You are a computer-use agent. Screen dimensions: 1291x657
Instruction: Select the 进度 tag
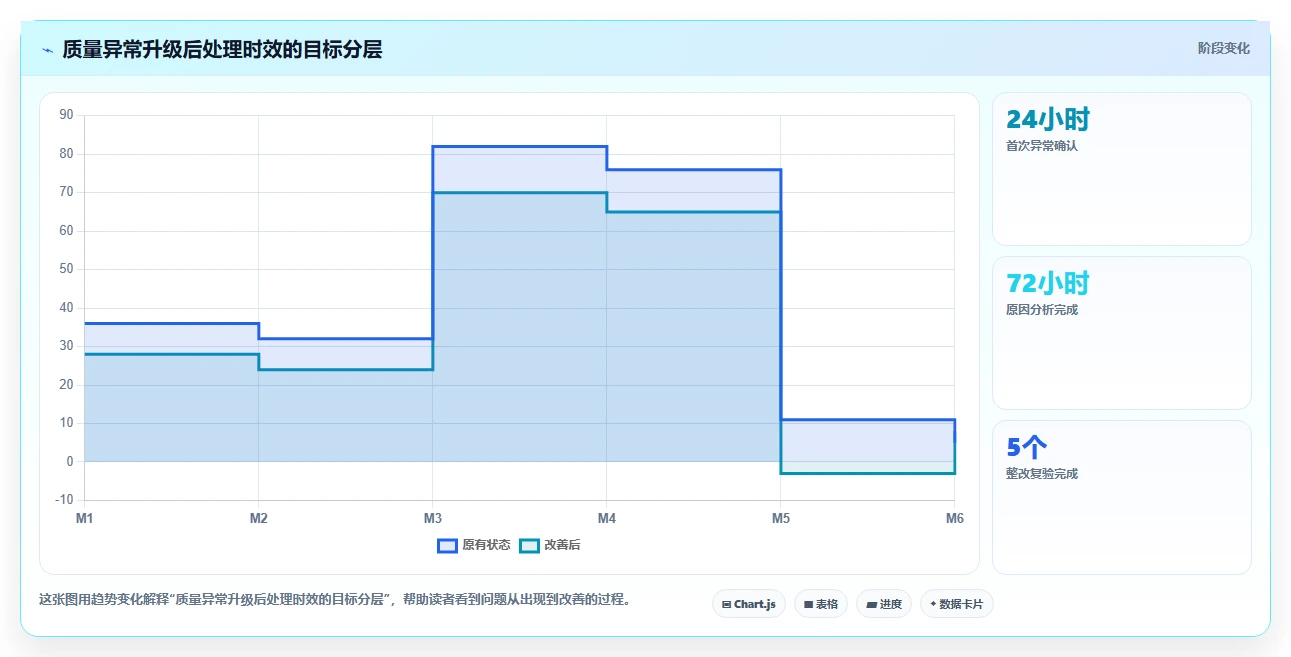[x=884, y=604]
